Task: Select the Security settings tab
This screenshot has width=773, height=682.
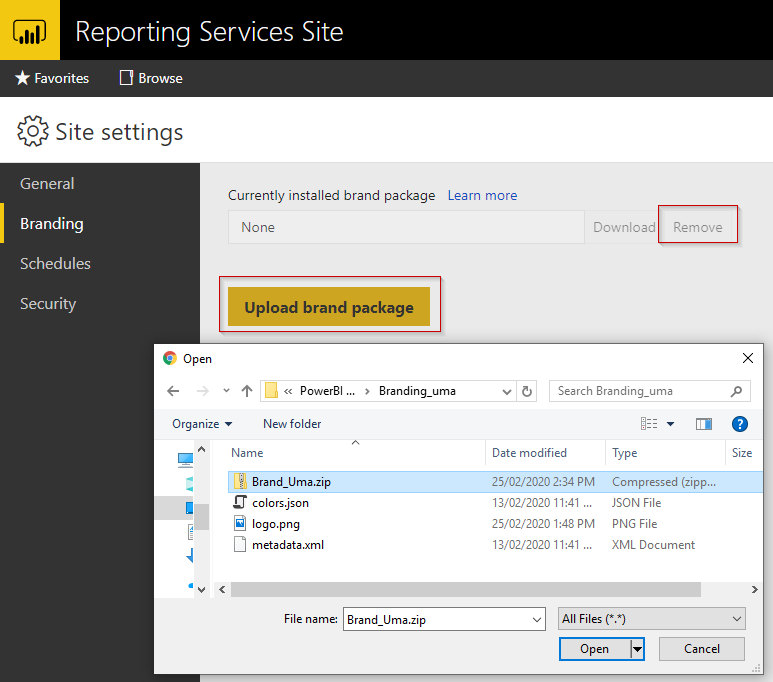Action: click(48, 303)
